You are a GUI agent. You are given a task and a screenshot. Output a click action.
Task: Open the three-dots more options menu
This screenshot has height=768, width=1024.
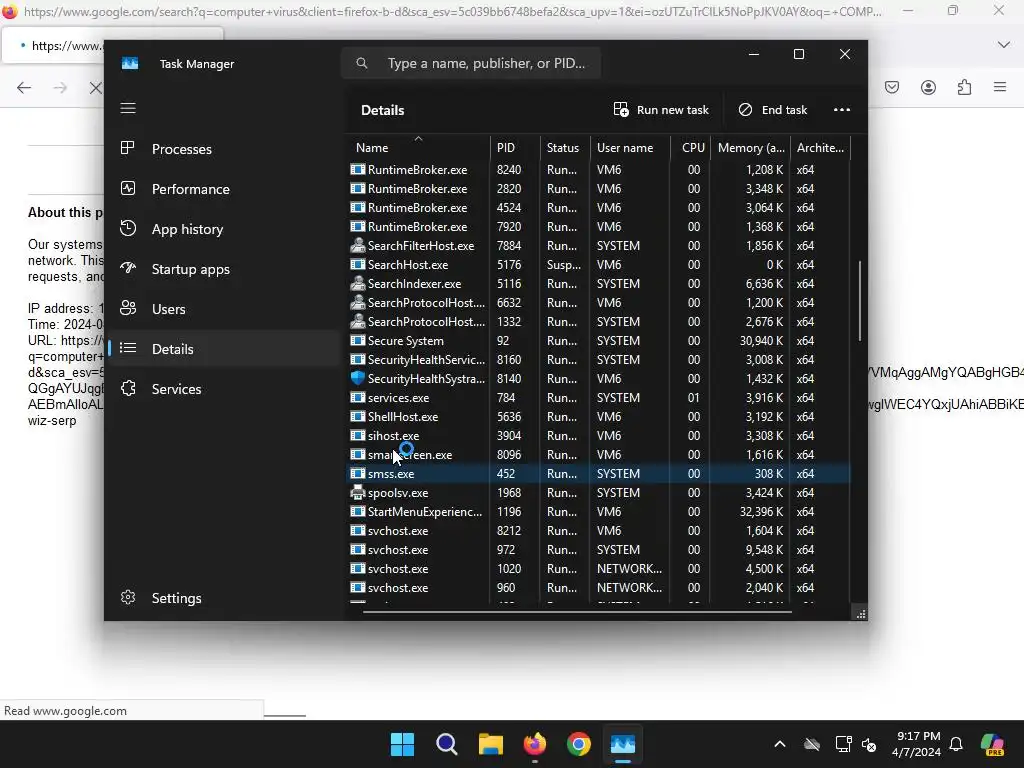(842, 110)
